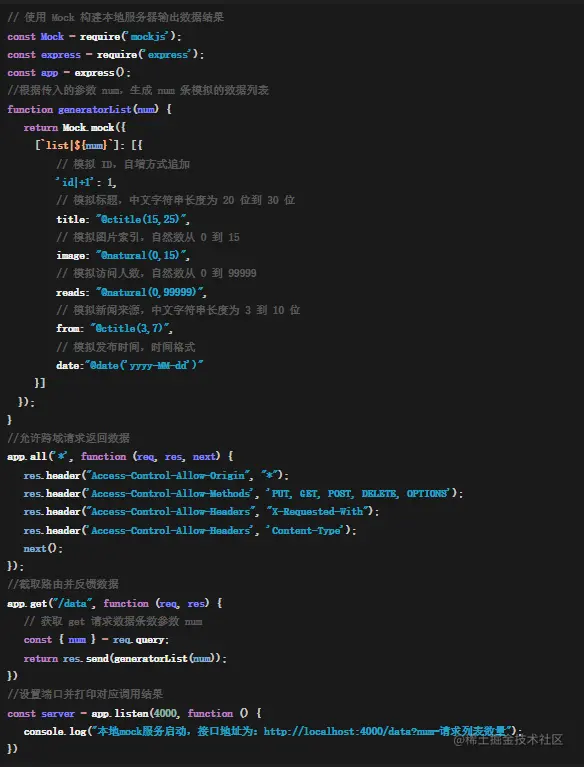Click the "next();" call line

click(43, 549)
